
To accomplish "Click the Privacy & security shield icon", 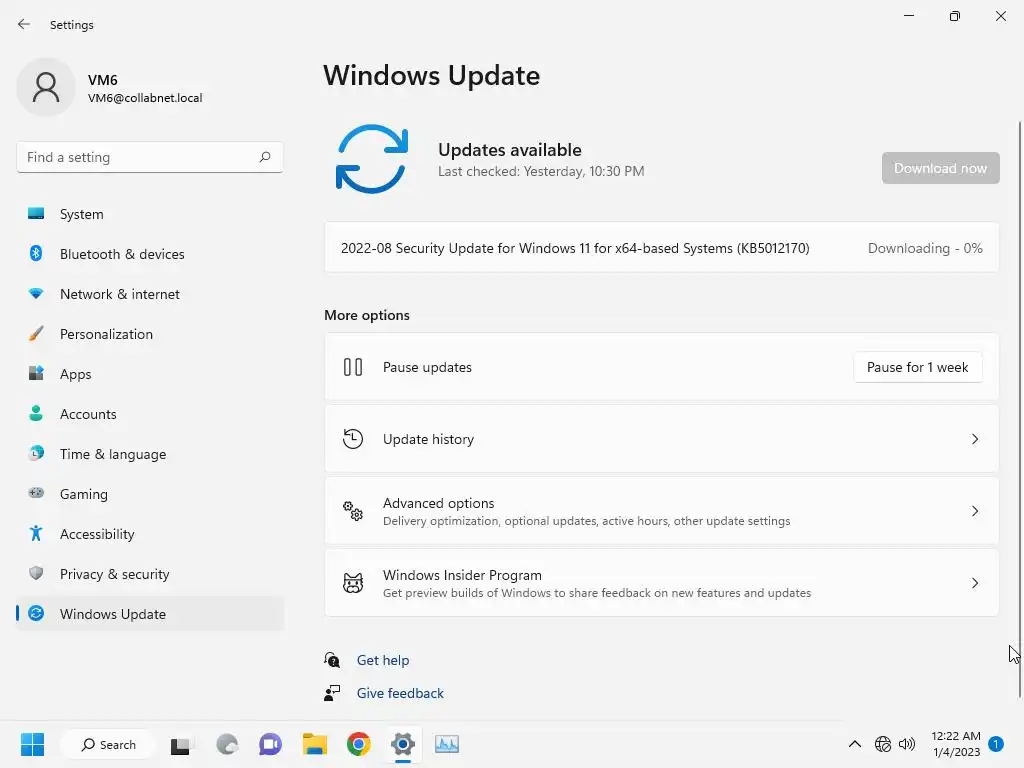I will 36,573.
